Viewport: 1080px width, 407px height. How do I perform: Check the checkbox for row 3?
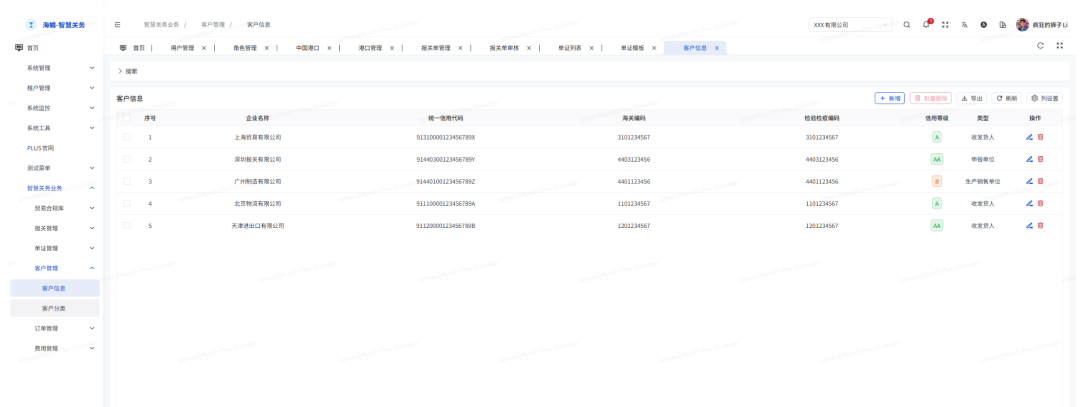pyautogui.click(x=127, y=181)
